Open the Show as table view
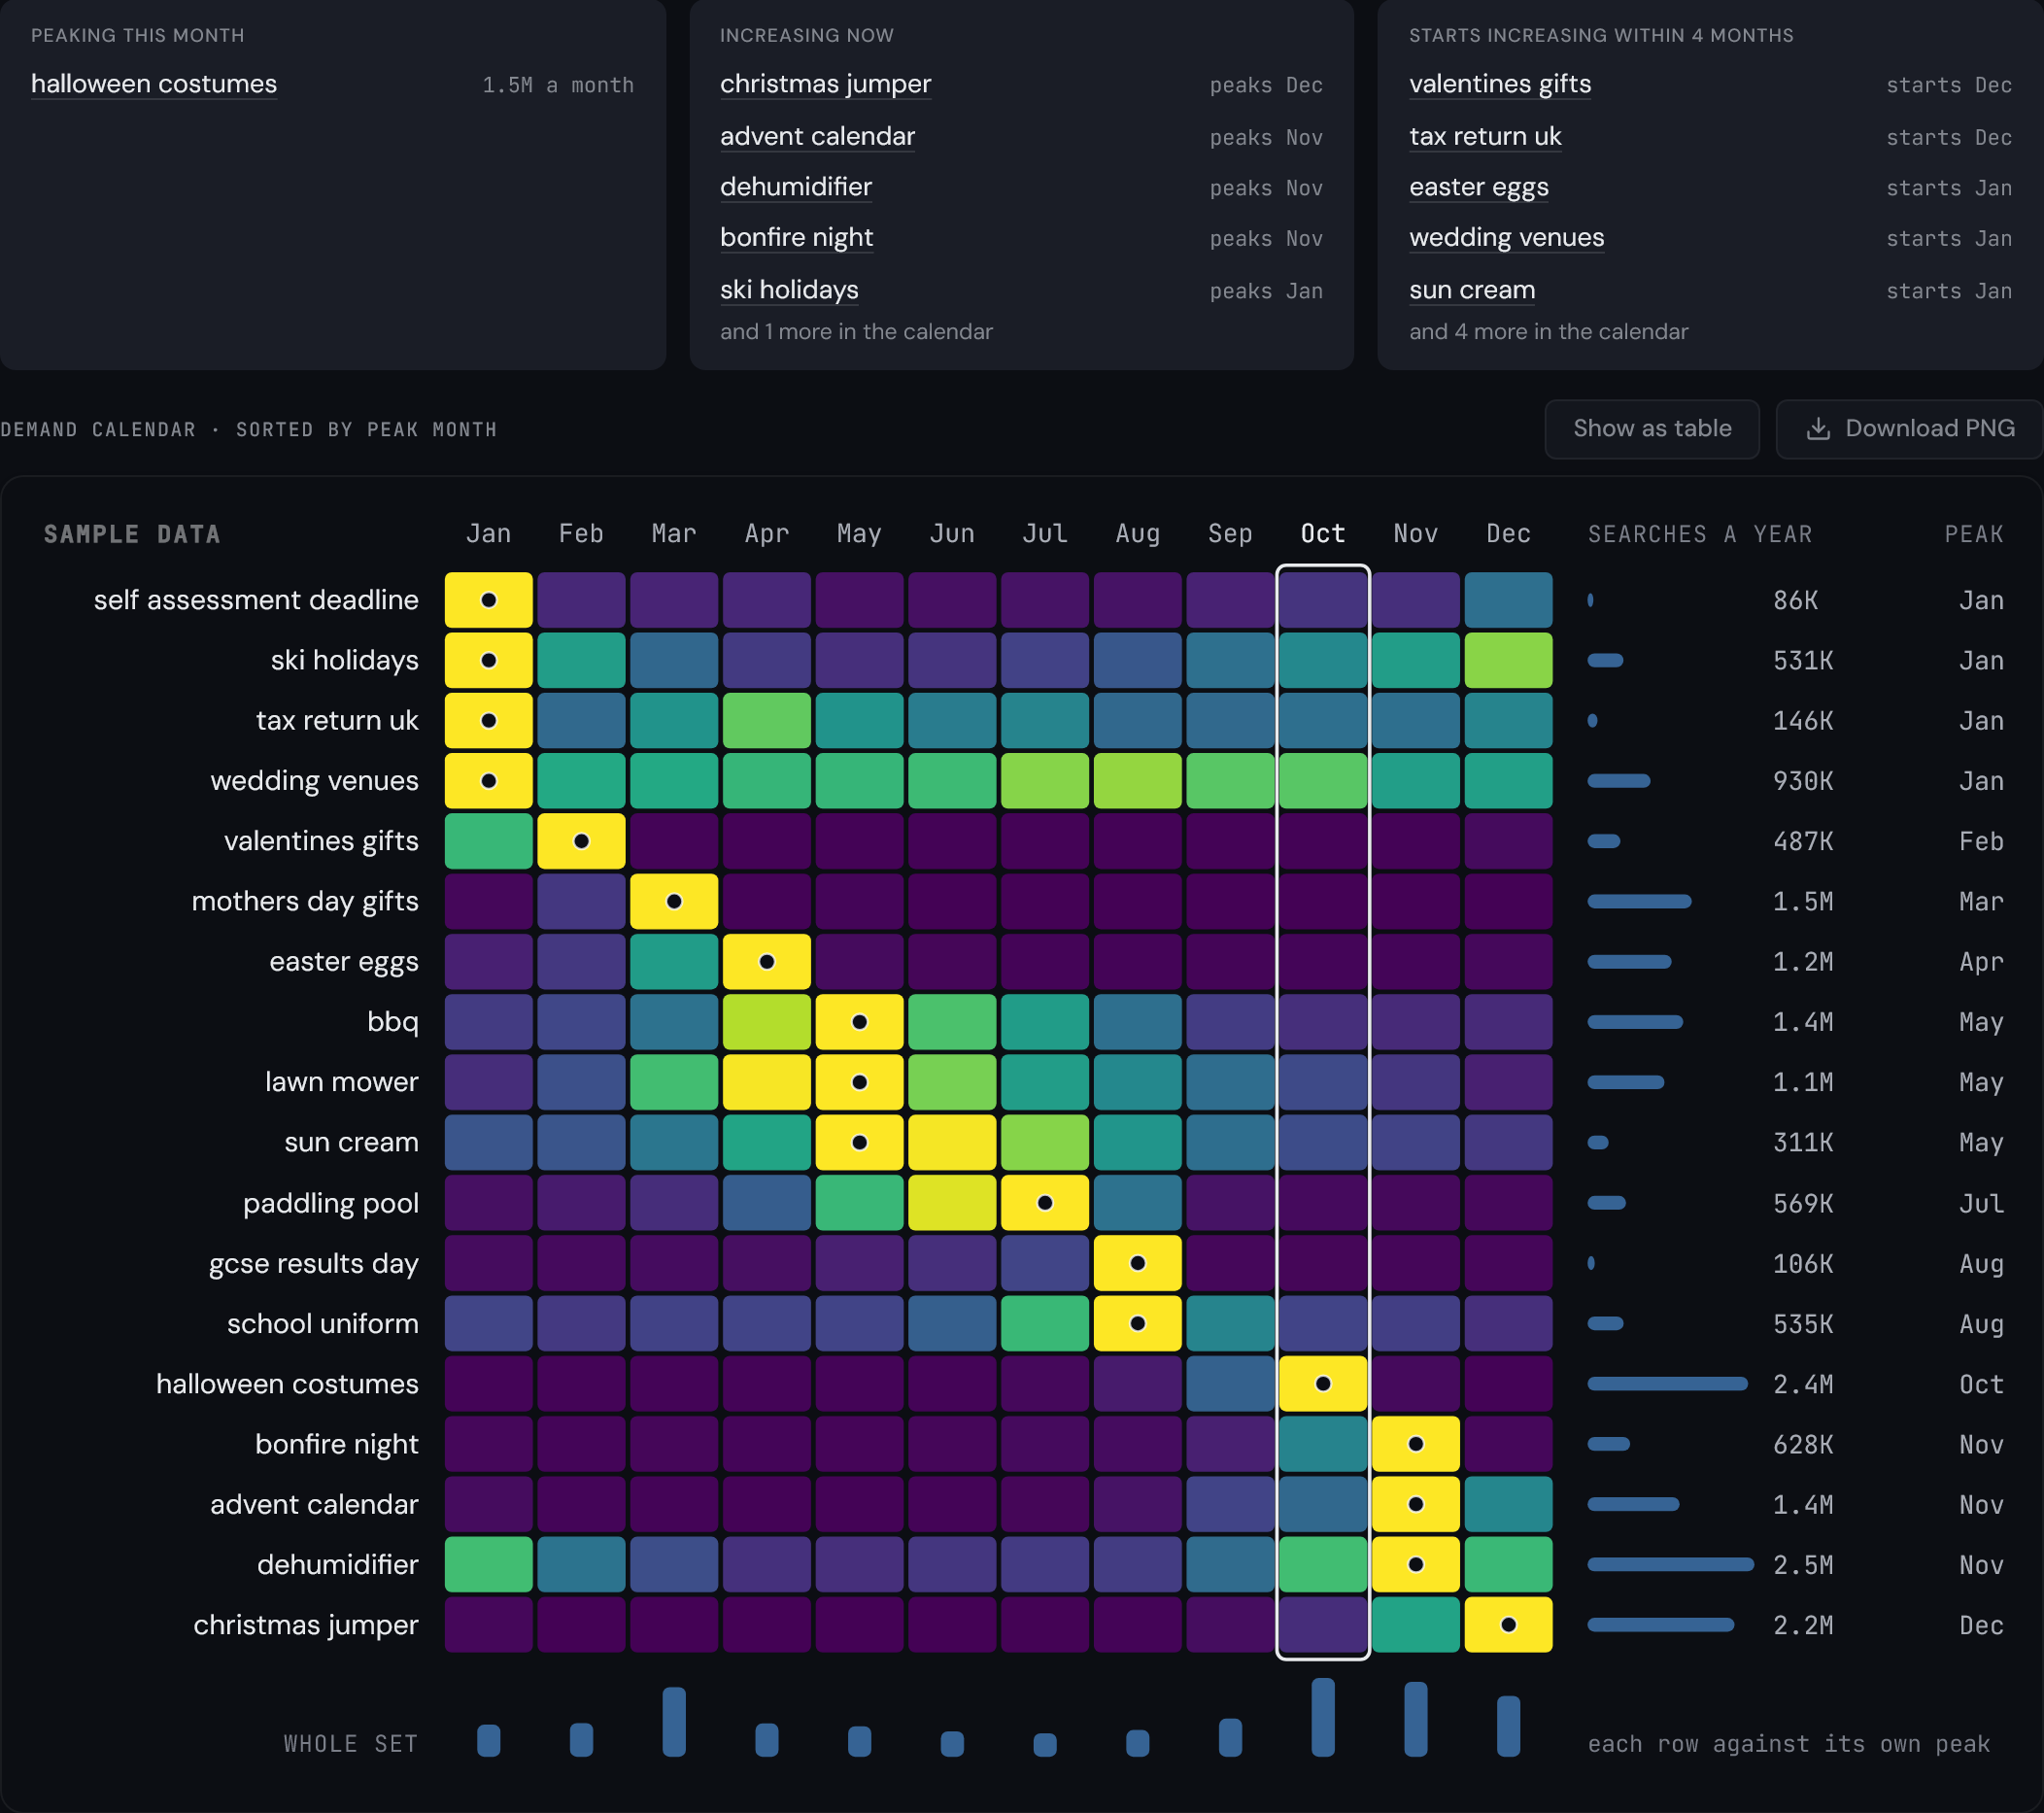Viewport: 2044px width, 1813px height. point(1651,429)
